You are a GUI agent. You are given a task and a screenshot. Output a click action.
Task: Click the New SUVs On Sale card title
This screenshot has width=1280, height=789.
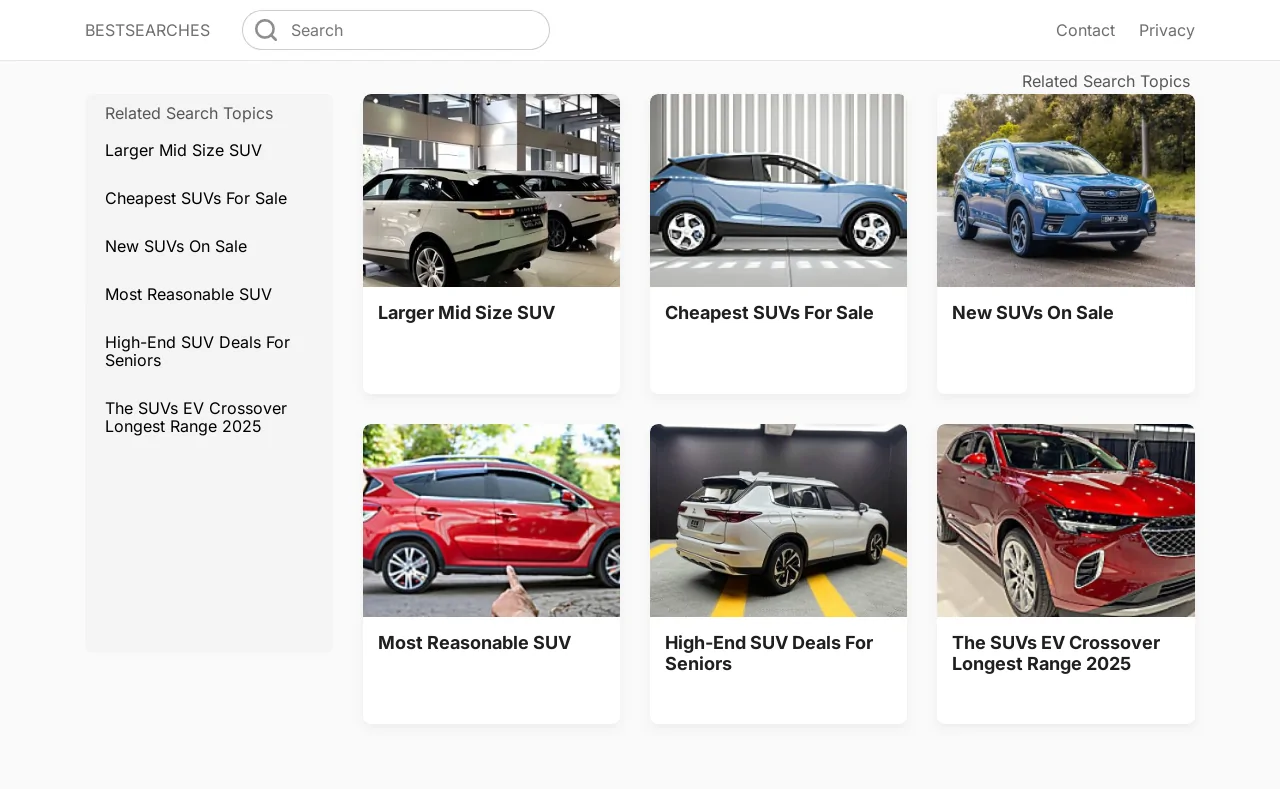click(x=1032, y=313)
